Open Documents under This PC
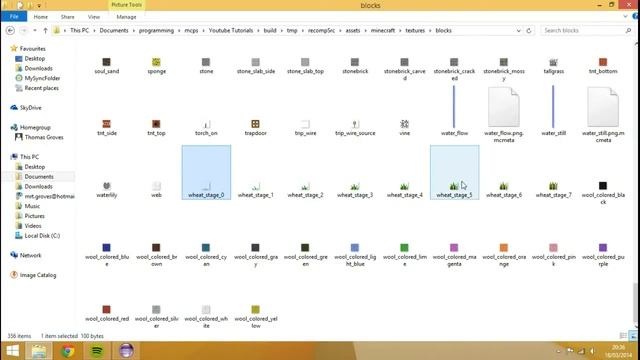This screenshot has height=360, width=640. pos(39,177)
